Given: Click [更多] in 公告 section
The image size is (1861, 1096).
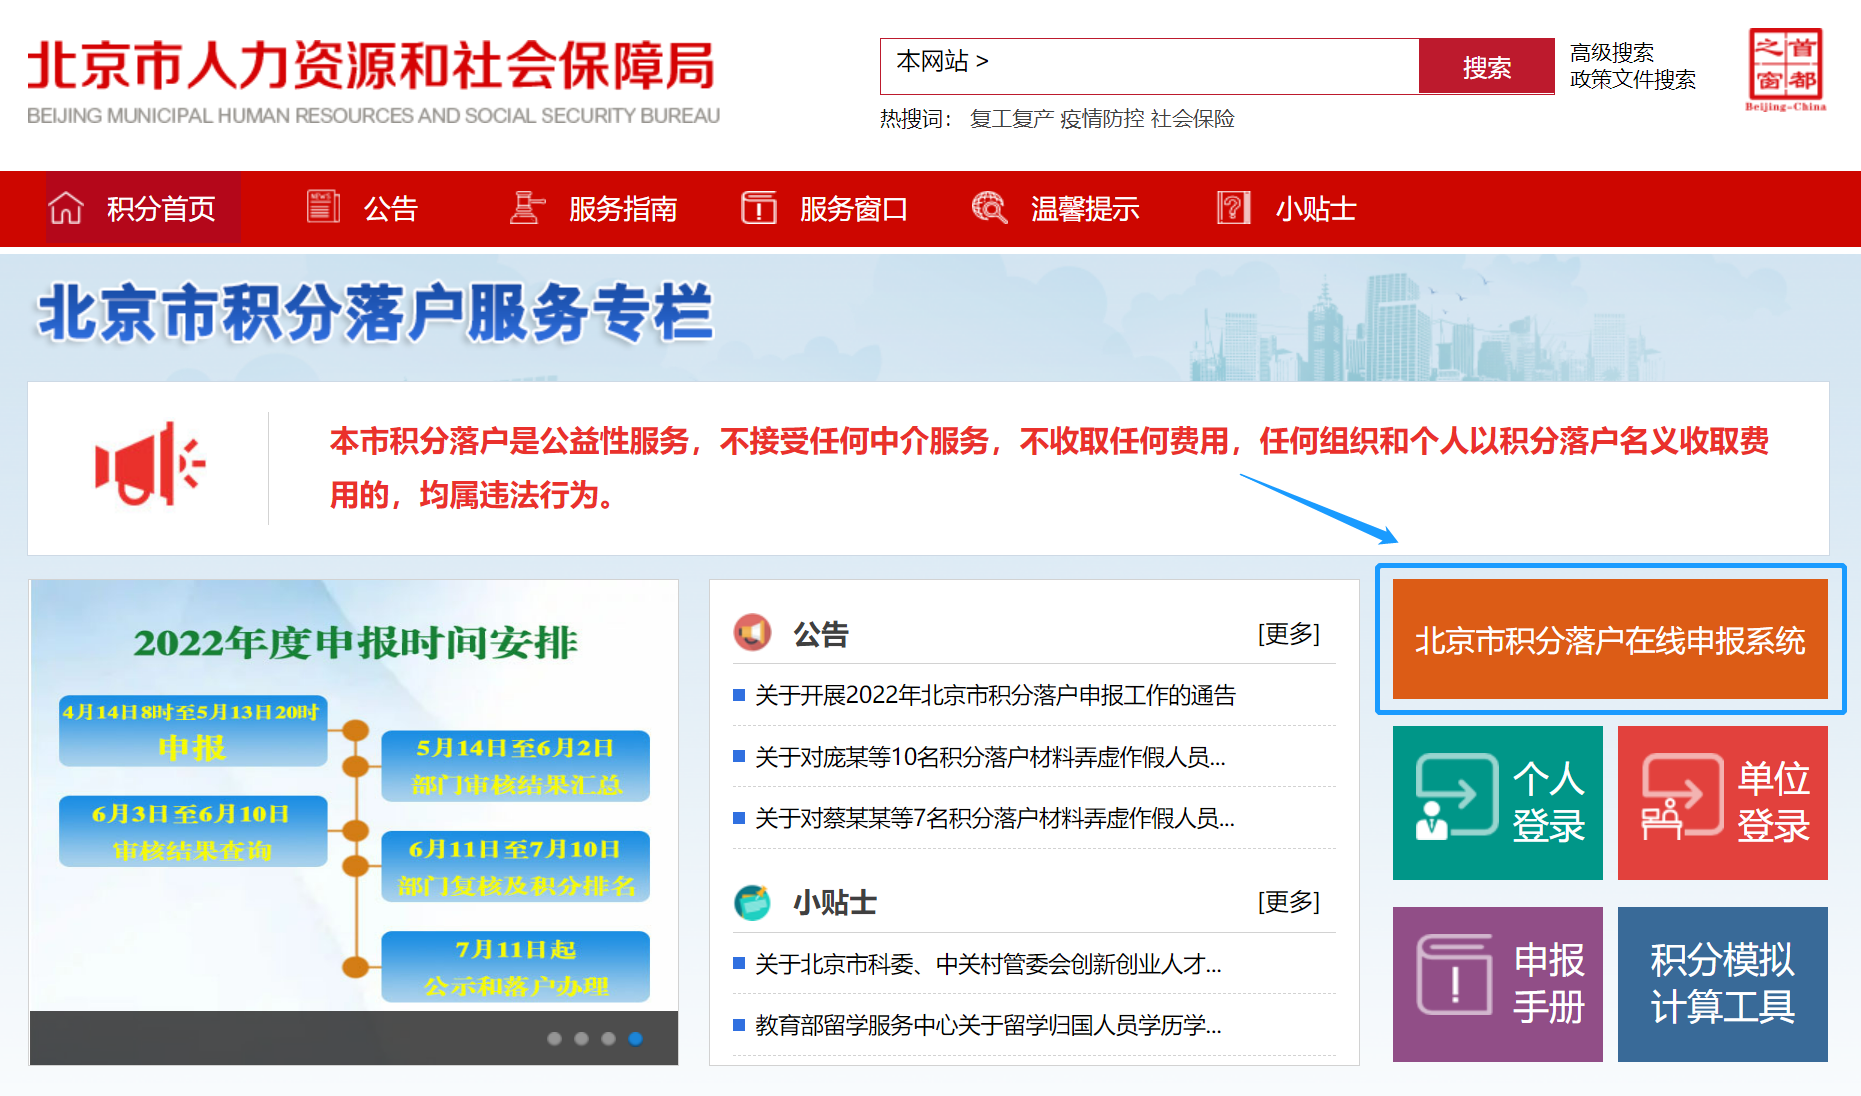Looking at the screenshot, I should pyautogui.click(x=1288, y=633).
